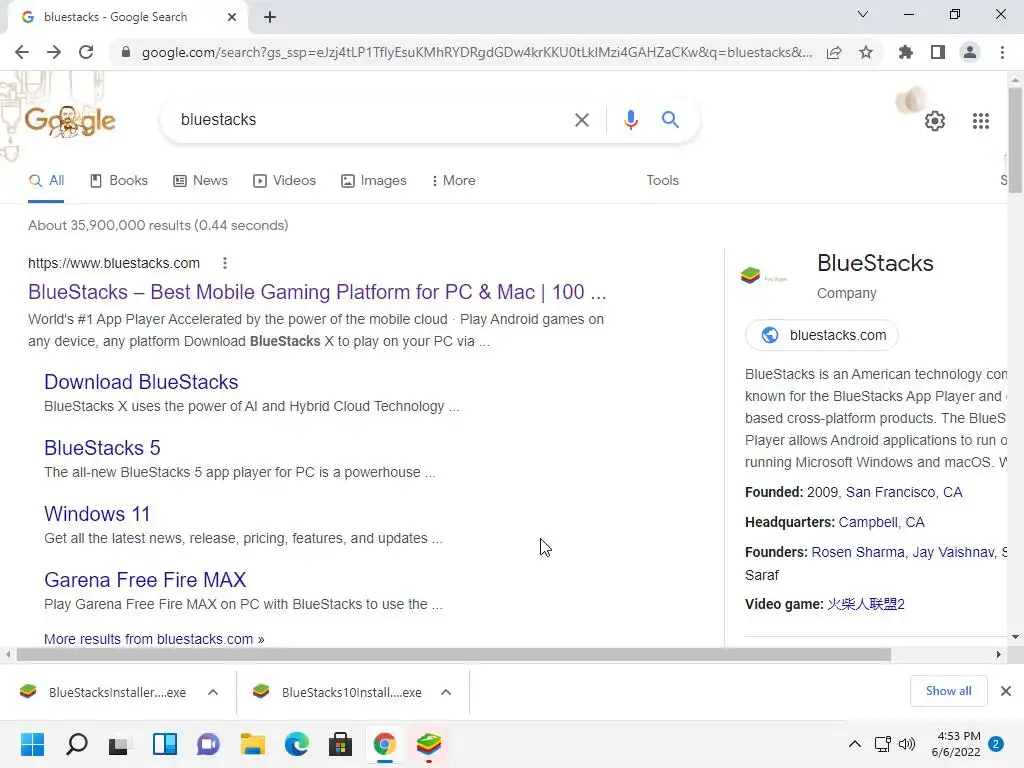Start a voice search with the microphone
This screenshot has height=768, width=1024.
630,120
